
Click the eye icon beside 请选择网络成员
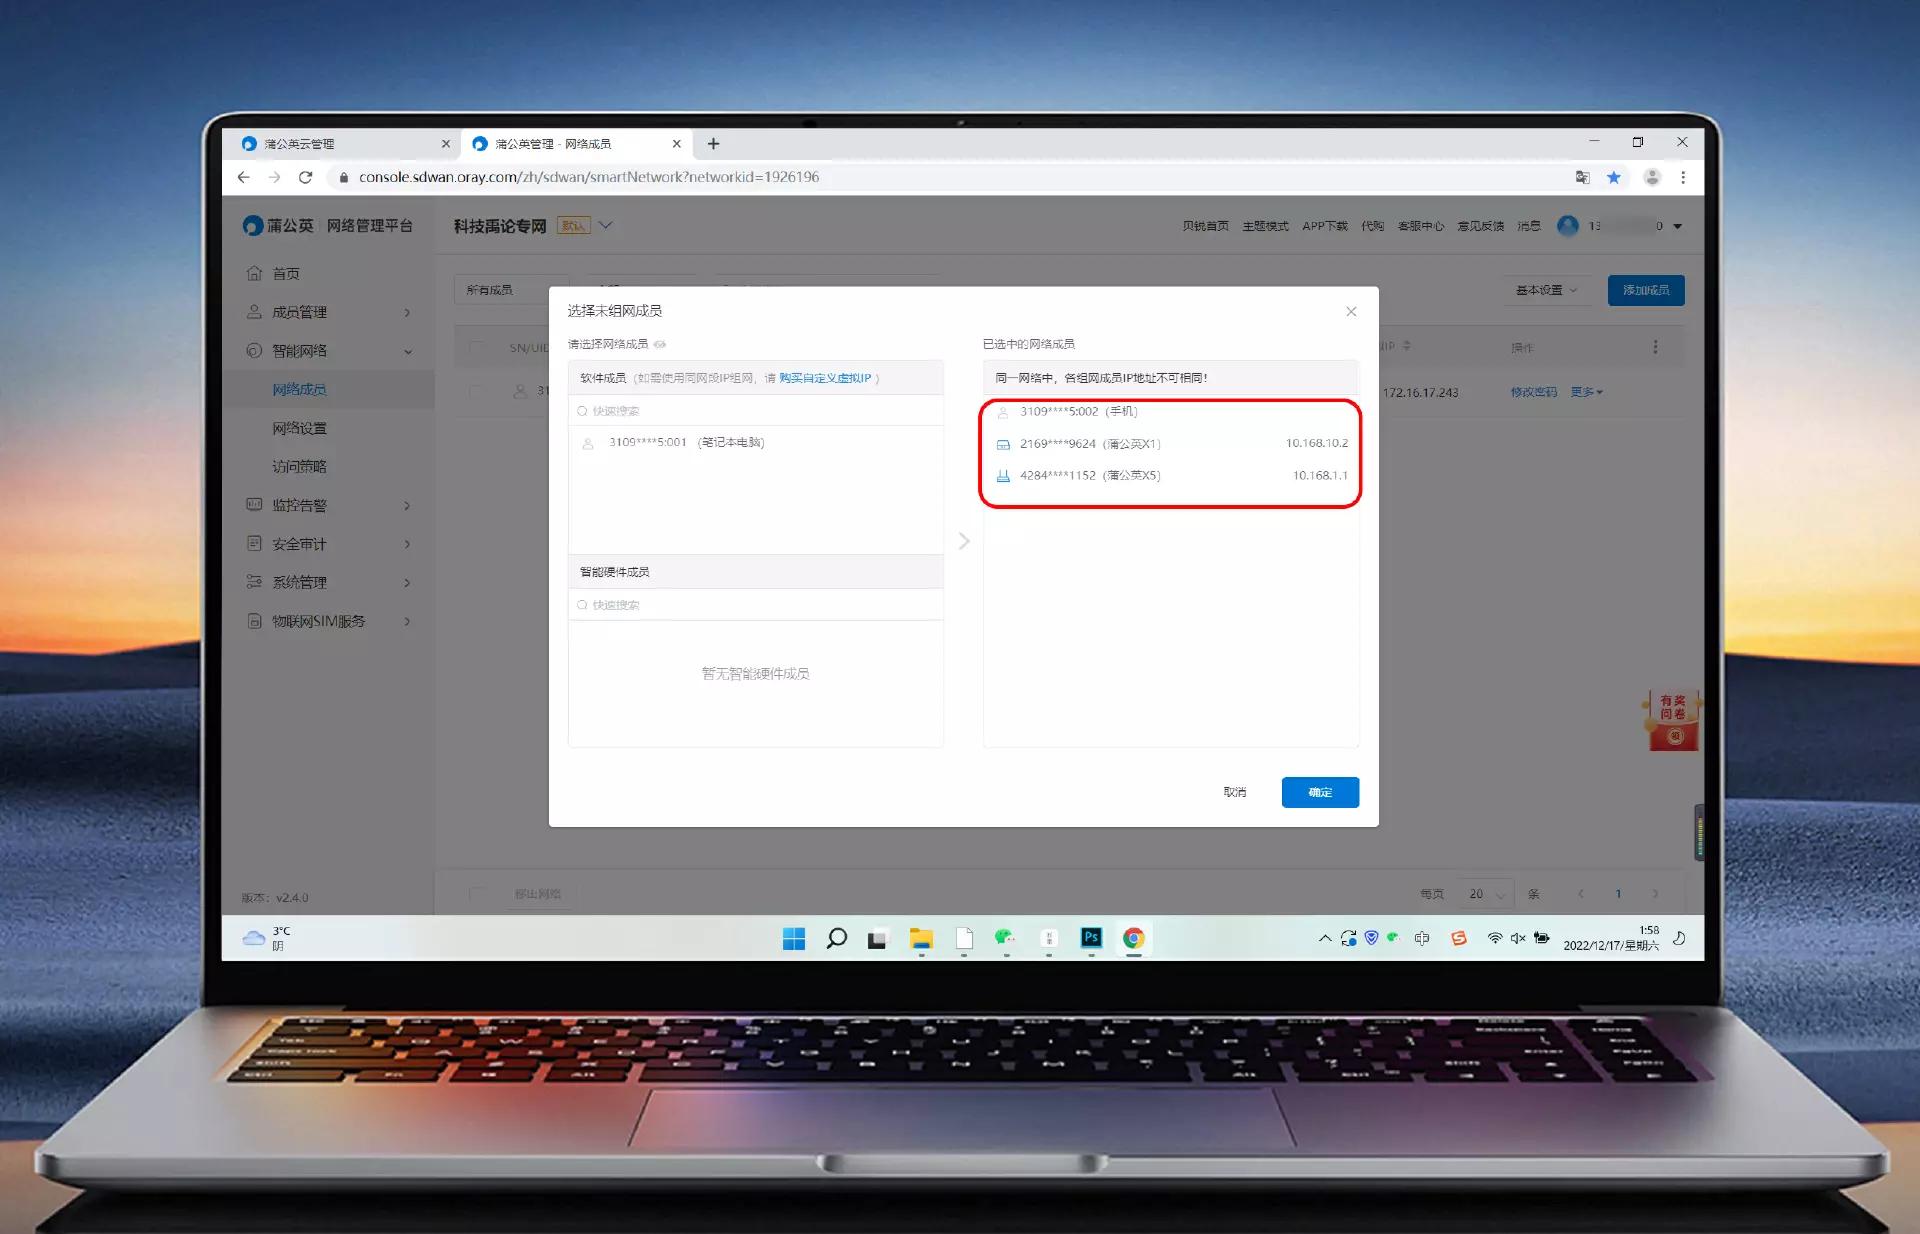(x=660, y=344)
